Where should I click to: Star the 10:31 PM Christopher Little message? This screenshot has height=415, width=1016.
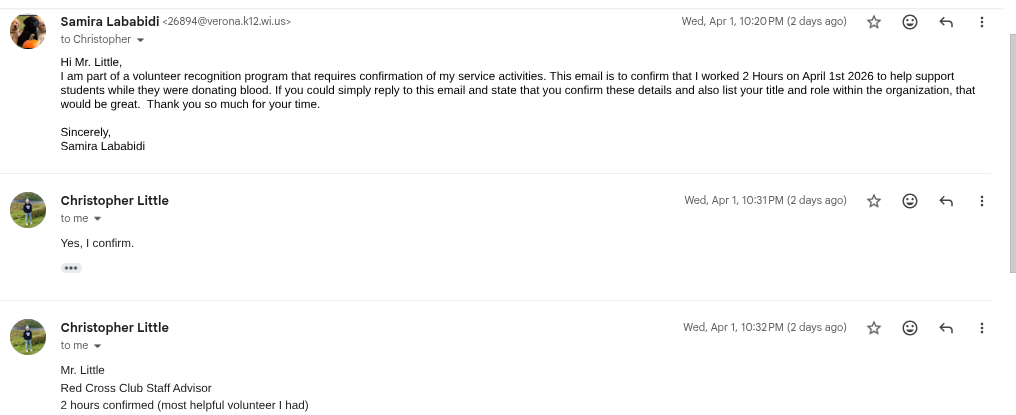(874, 201)
